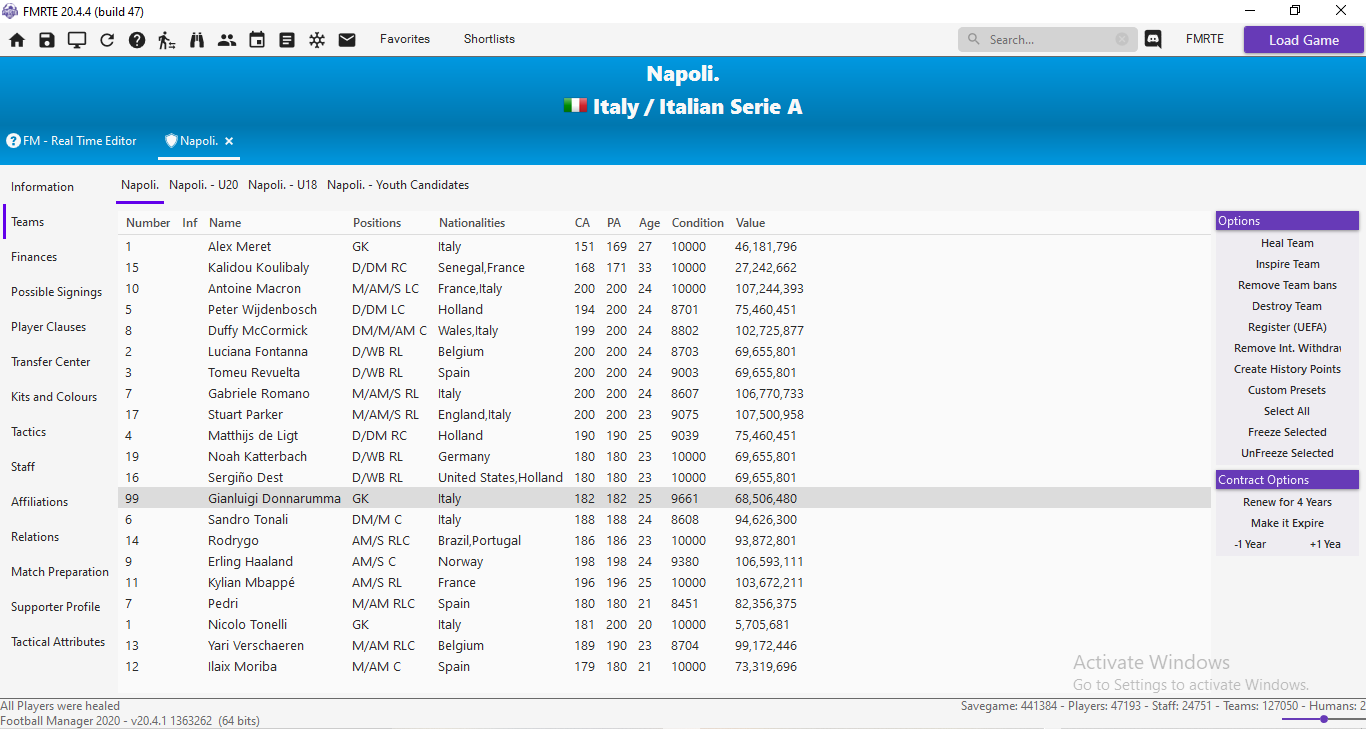Viewport: 1366px width, 729px height.
Task: Click the FMRTE app logo in title bar
Action: (9, 10)
